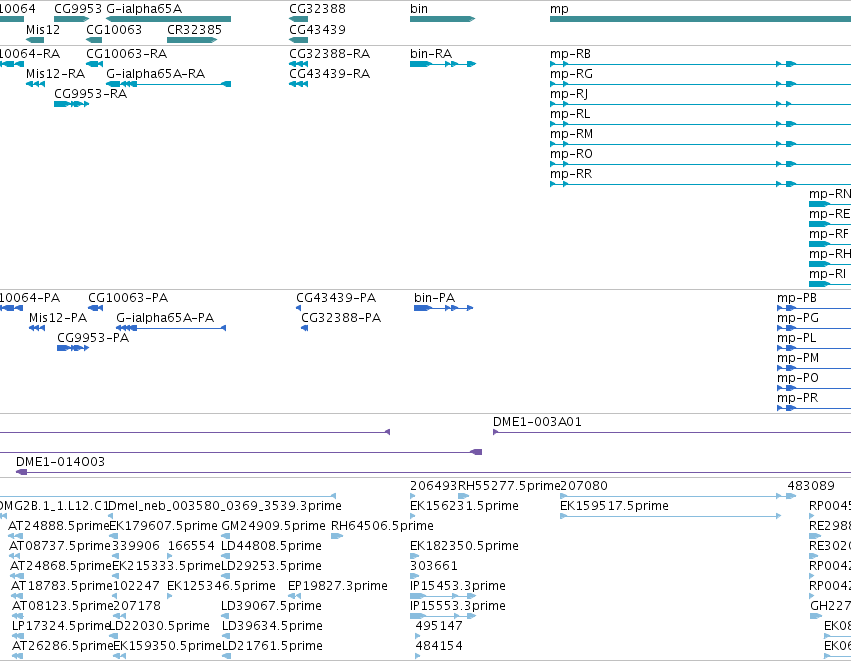This screenshot has height=661, width=851.
Task: Click the mp-PG protein label
Action: [x=798, y=318]
